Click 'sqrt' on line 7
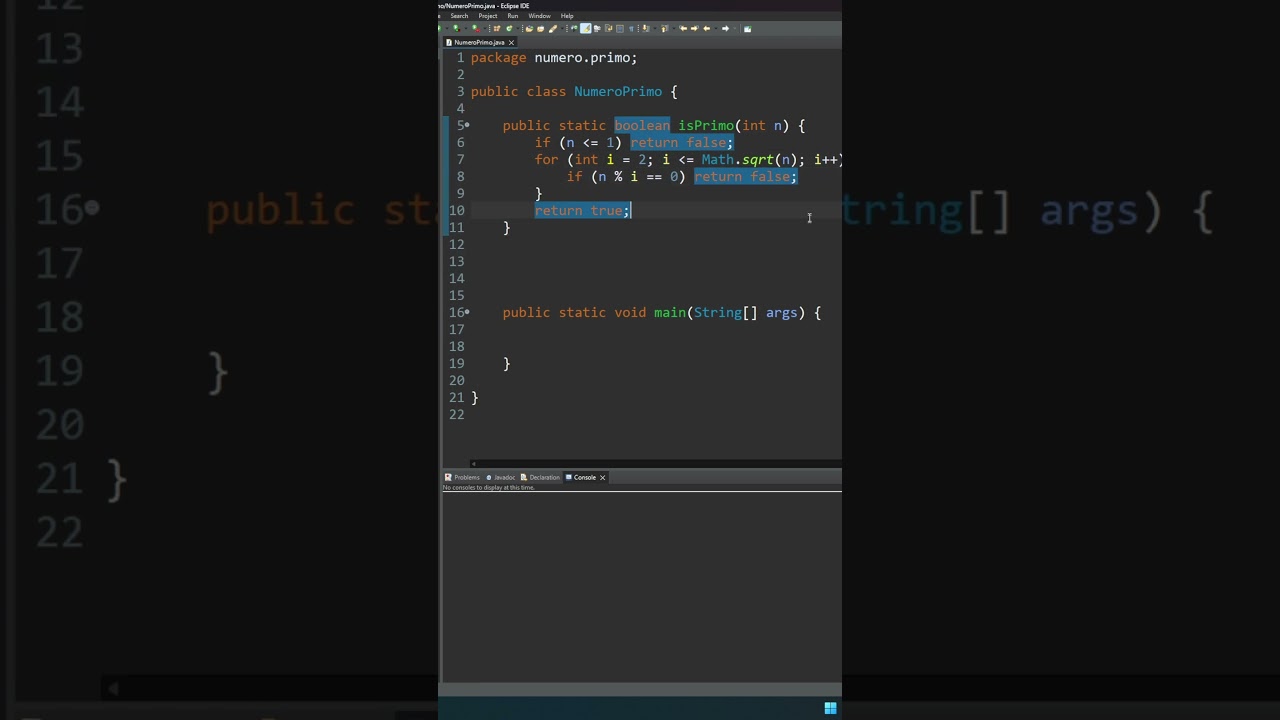Image resolution: width=1280 pixels, height=720 pixels. 758,160
